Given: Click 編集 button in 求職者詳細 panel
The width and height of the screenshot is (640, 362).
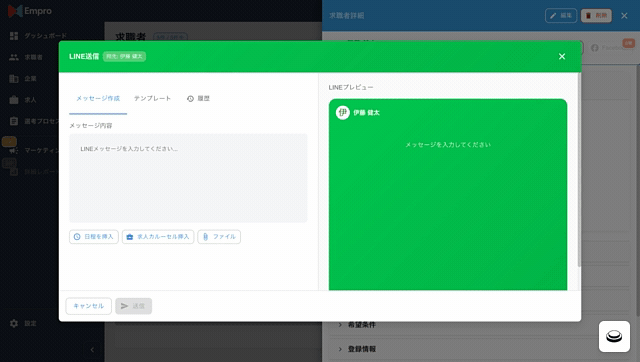Looking at the screenshot, I should (561, 16).
